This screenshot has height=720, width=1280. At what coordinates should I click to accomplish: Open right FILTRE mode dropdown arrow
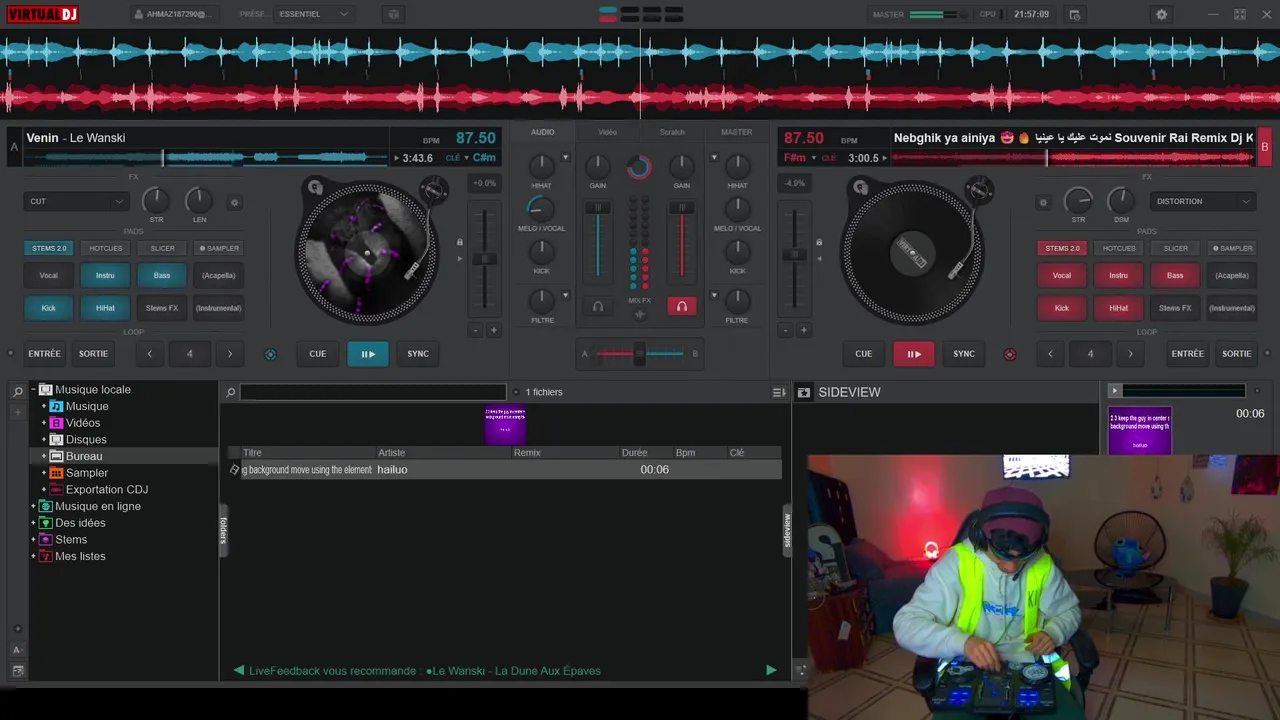click(x=714, y=295)
